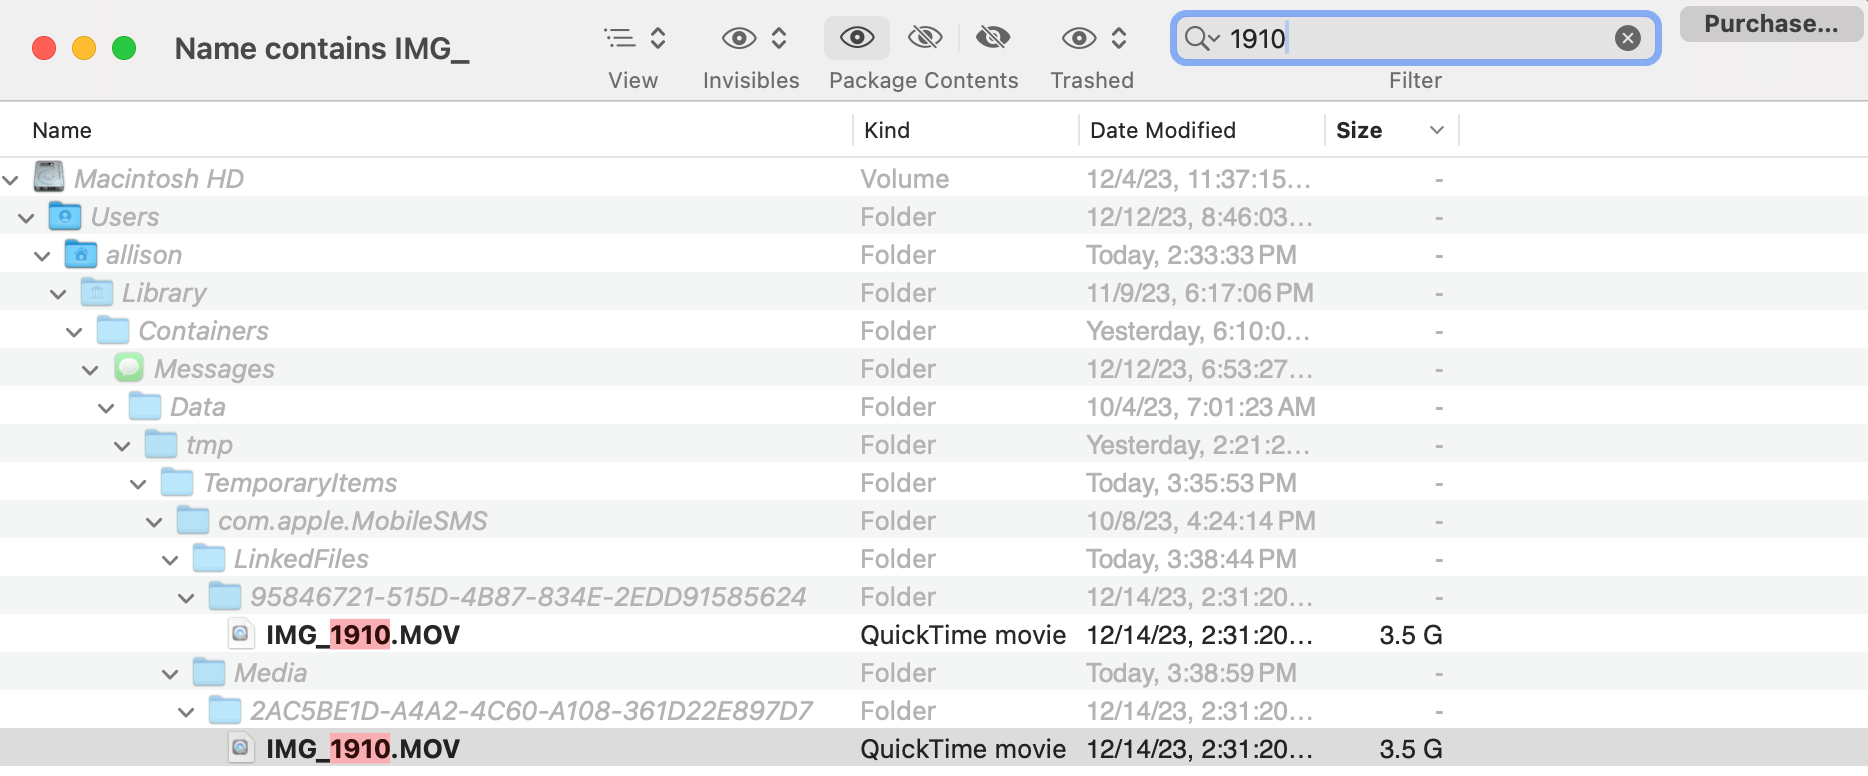The height and width of the screenshot is (776, 1868).
Task: Toggle the Invisibles eye icon
Action: (x=739, y=39)
